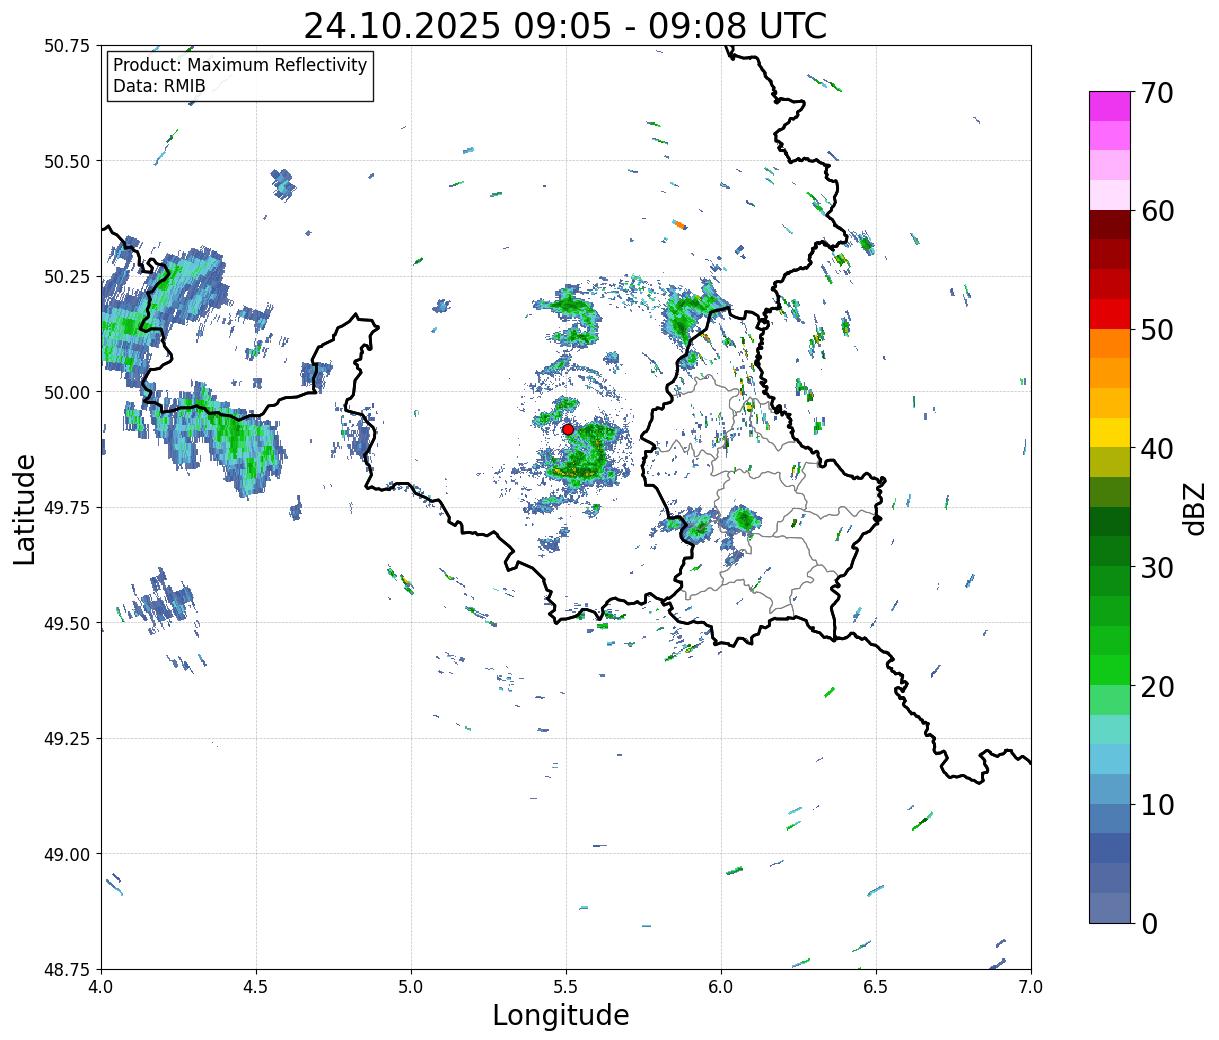
Task: Click the longitude tick label 5.5
Action: point(566,986)
